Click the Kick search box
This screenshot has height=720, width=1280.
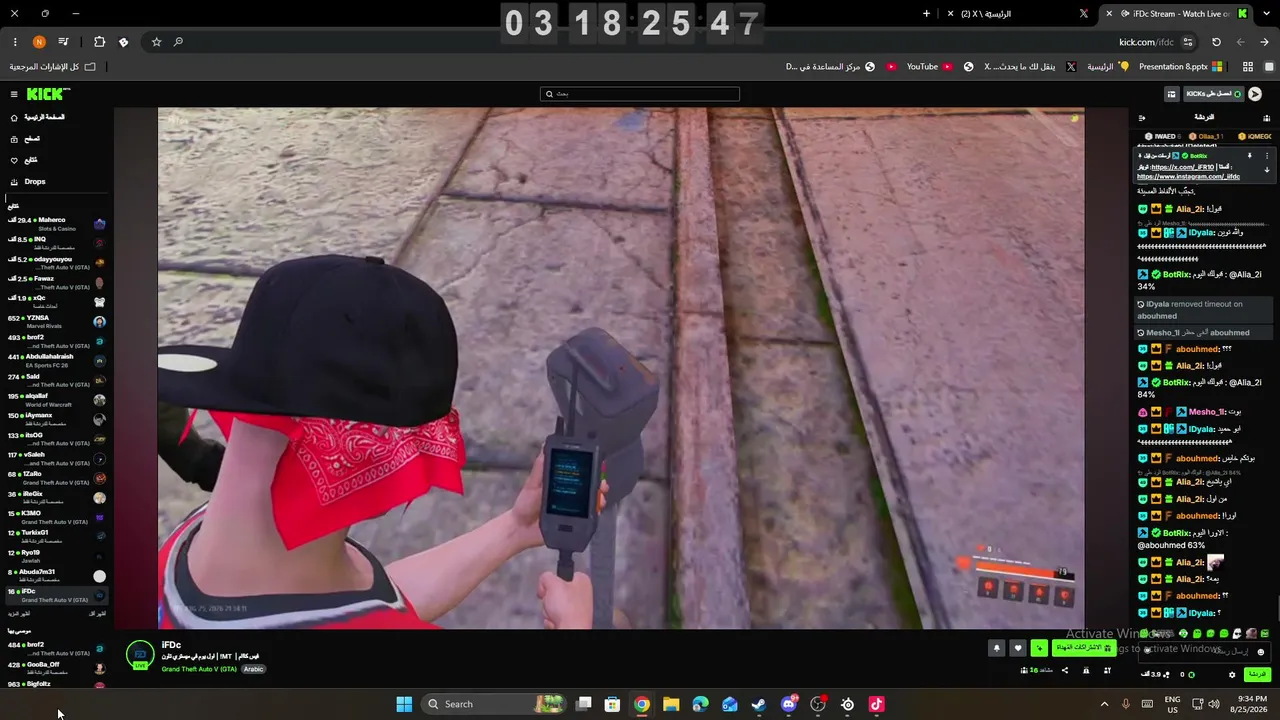640,94
